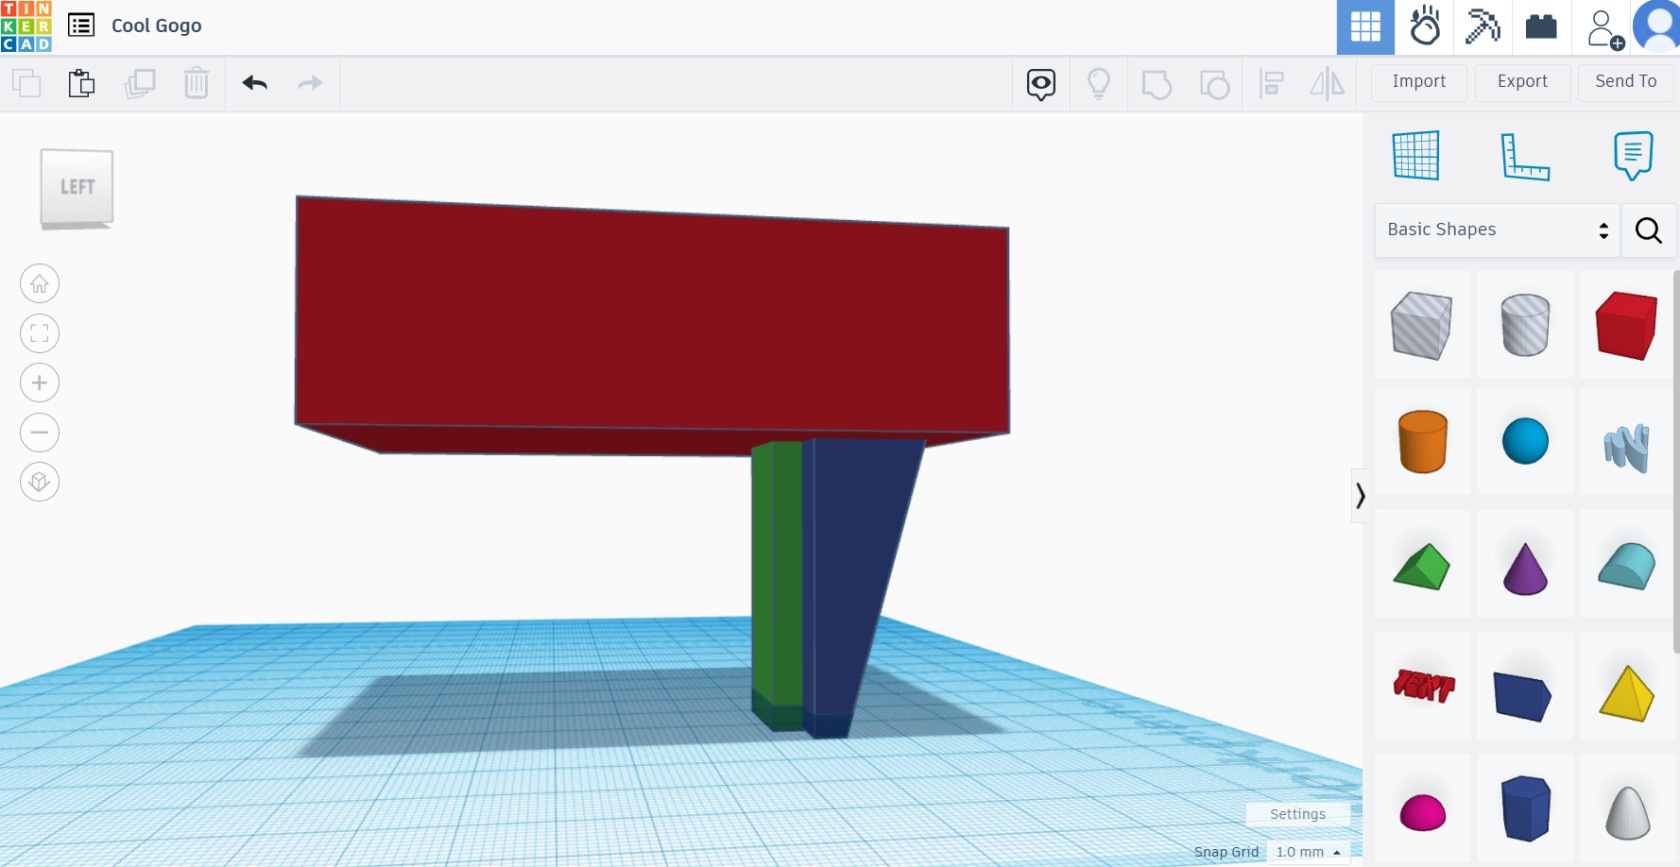Invite collaborators with add-person icon
This screenshot has width=1680, height=867.
1605,29
